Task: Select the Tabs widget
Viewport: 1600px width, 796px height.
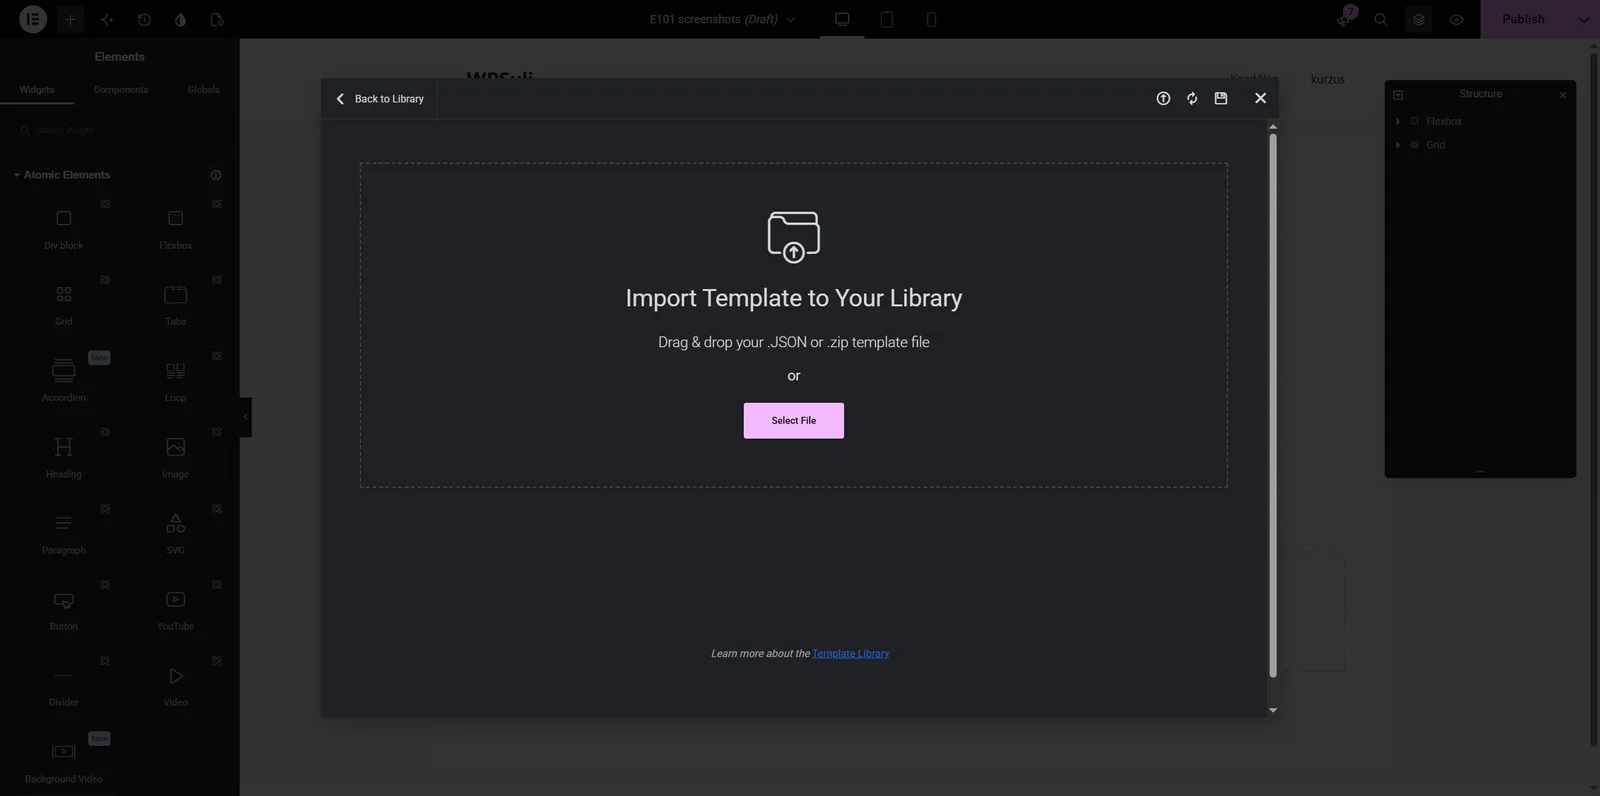Action: [176, 304]
